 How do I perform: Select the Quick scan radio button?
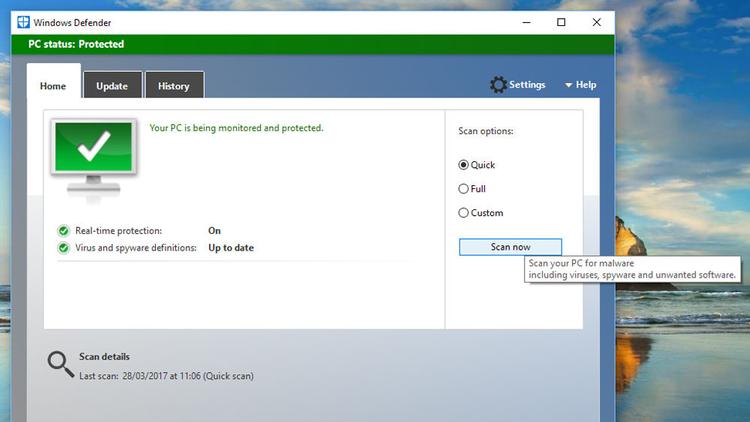coord(463,165)
